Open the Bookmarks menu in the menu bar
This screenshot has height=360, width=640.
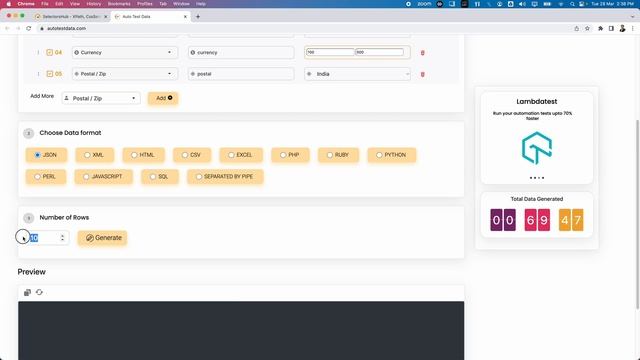point(119,4)
